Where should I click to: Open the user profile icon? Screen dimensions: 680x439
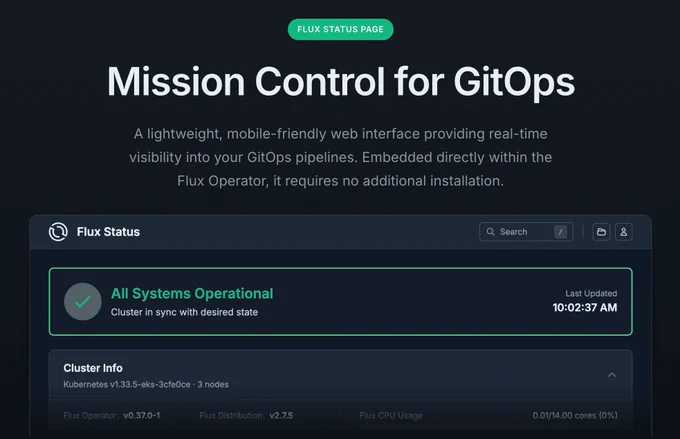point(624,232)
